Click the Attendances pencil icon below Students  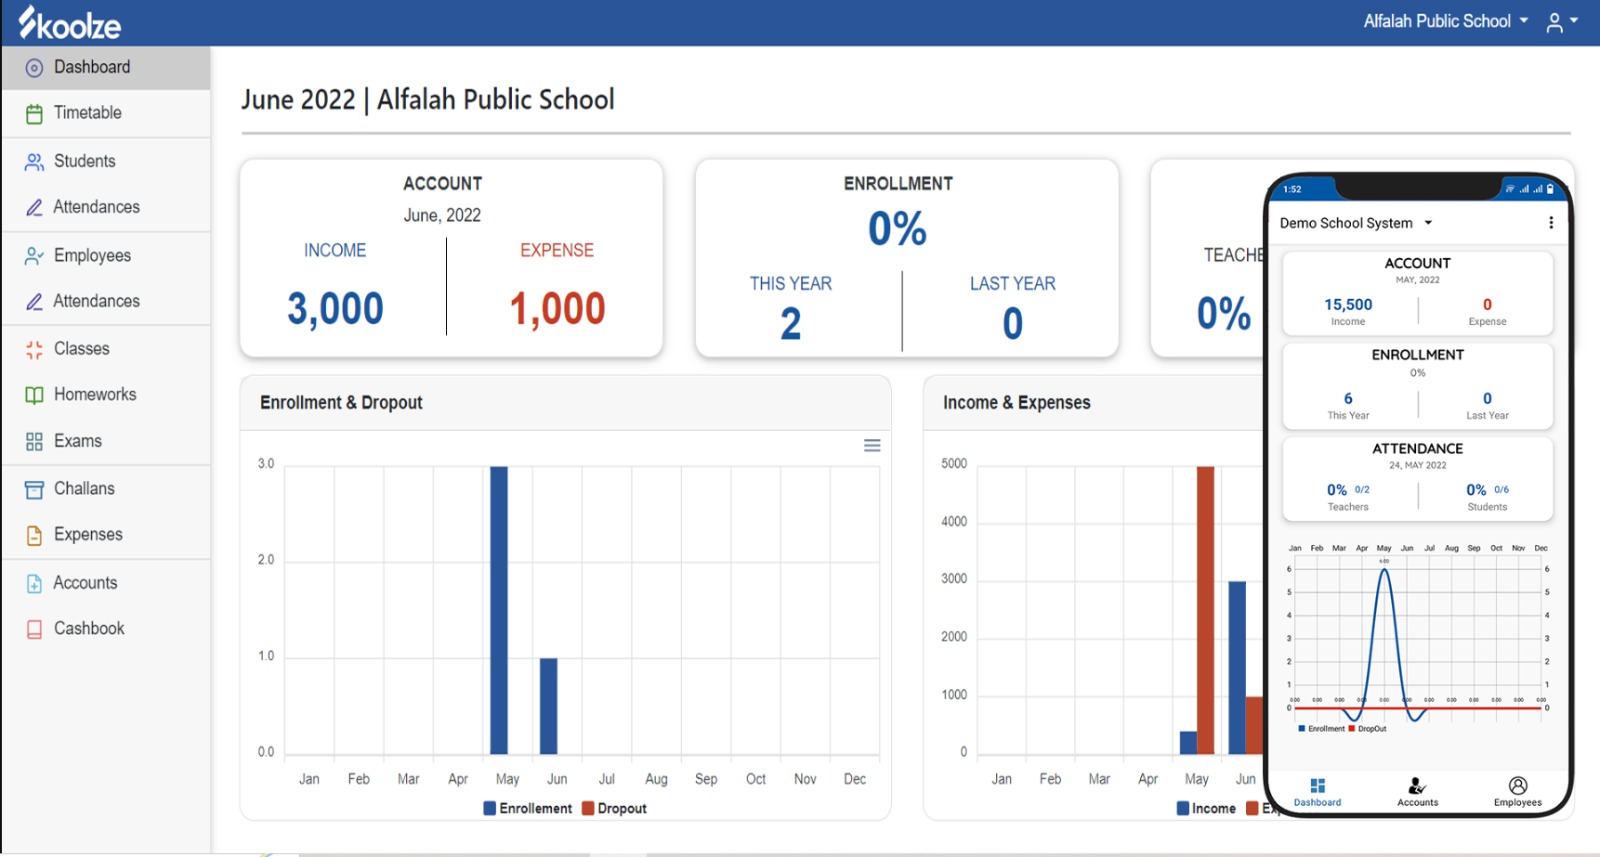click(34, 208)
